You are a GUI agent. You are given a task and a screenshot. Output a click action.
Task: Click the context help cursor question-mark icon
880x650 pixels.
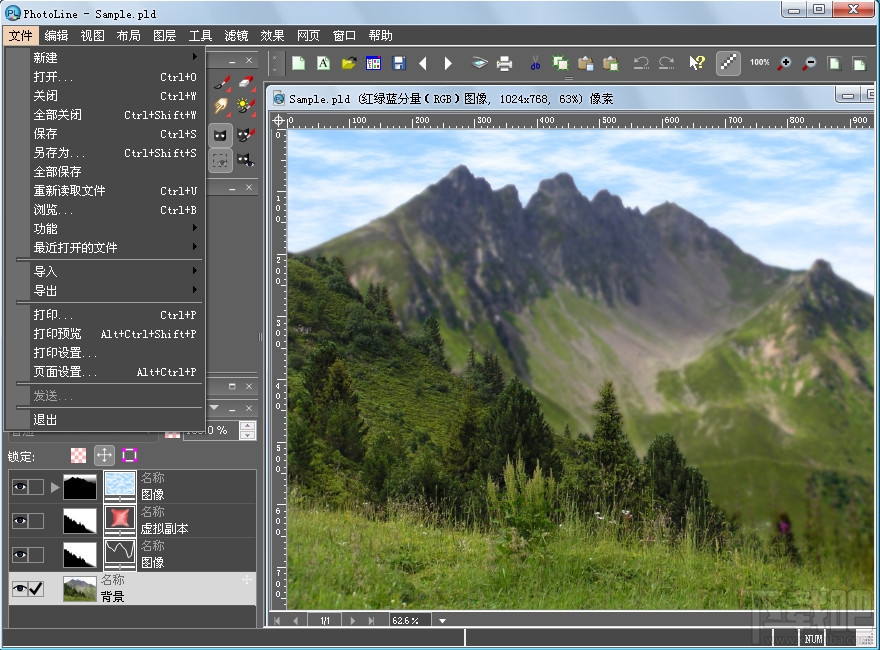click(696, 63)
